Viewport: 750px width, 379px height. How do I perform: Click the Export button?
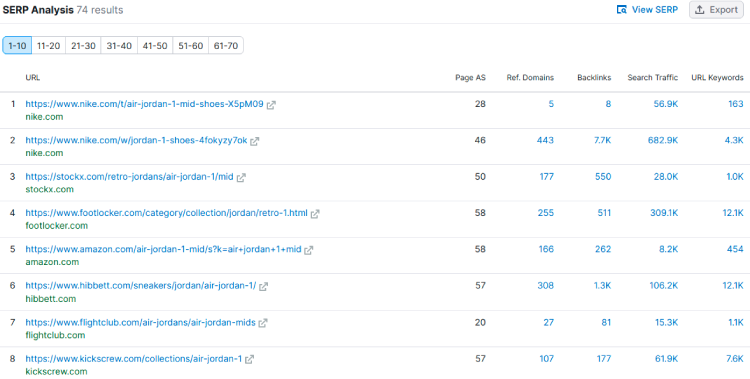point(716,10)
